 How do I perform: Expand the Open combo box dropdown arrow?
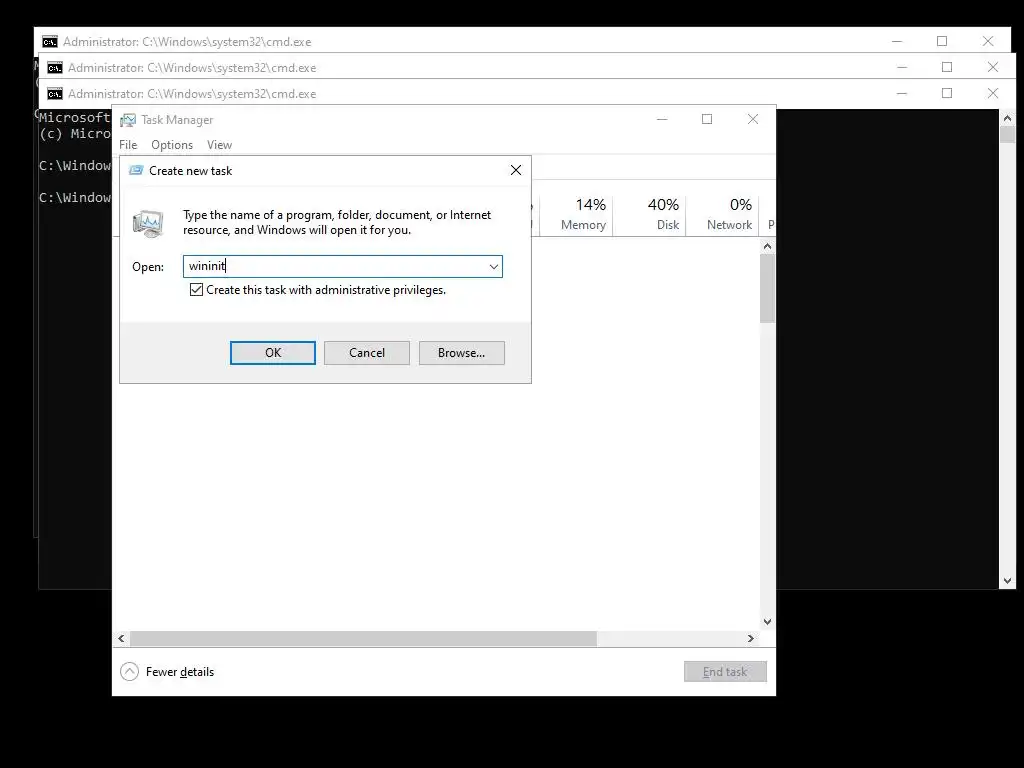494,266
